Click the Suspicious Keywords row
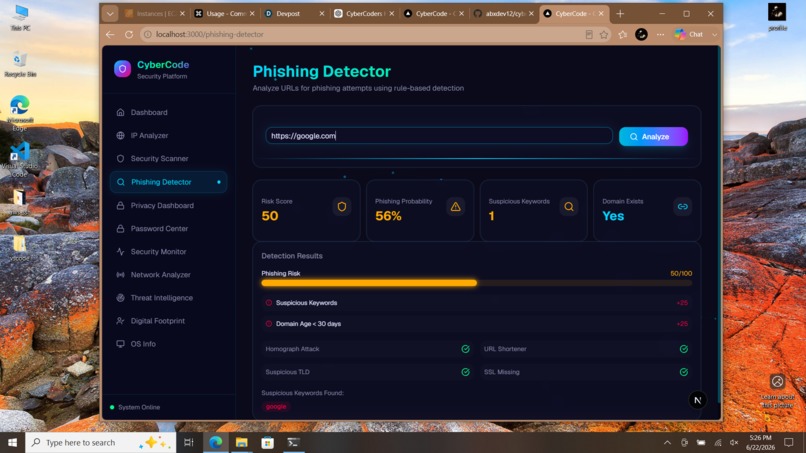This screenshot has width=806, height=453. (477, 303)
